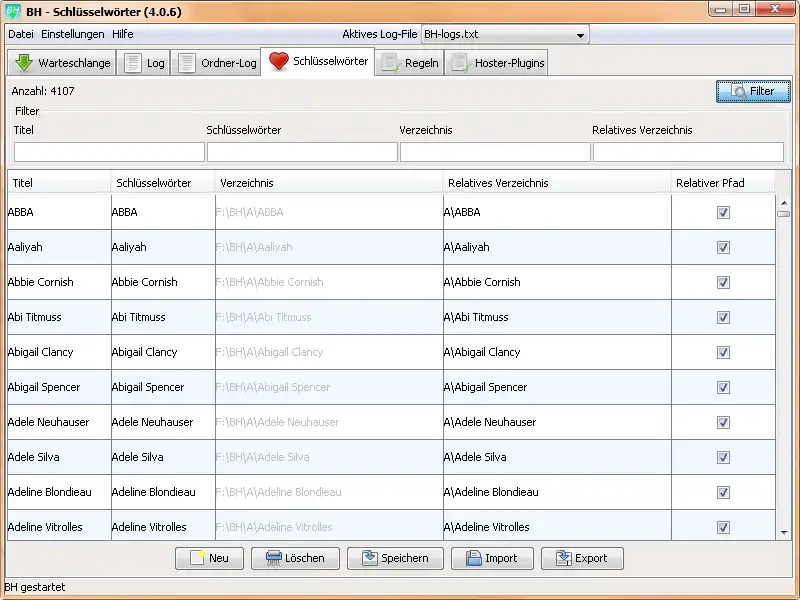Select directory cell 'F:\BH\A\Abigail Clancy'

[x=329, y=352]
